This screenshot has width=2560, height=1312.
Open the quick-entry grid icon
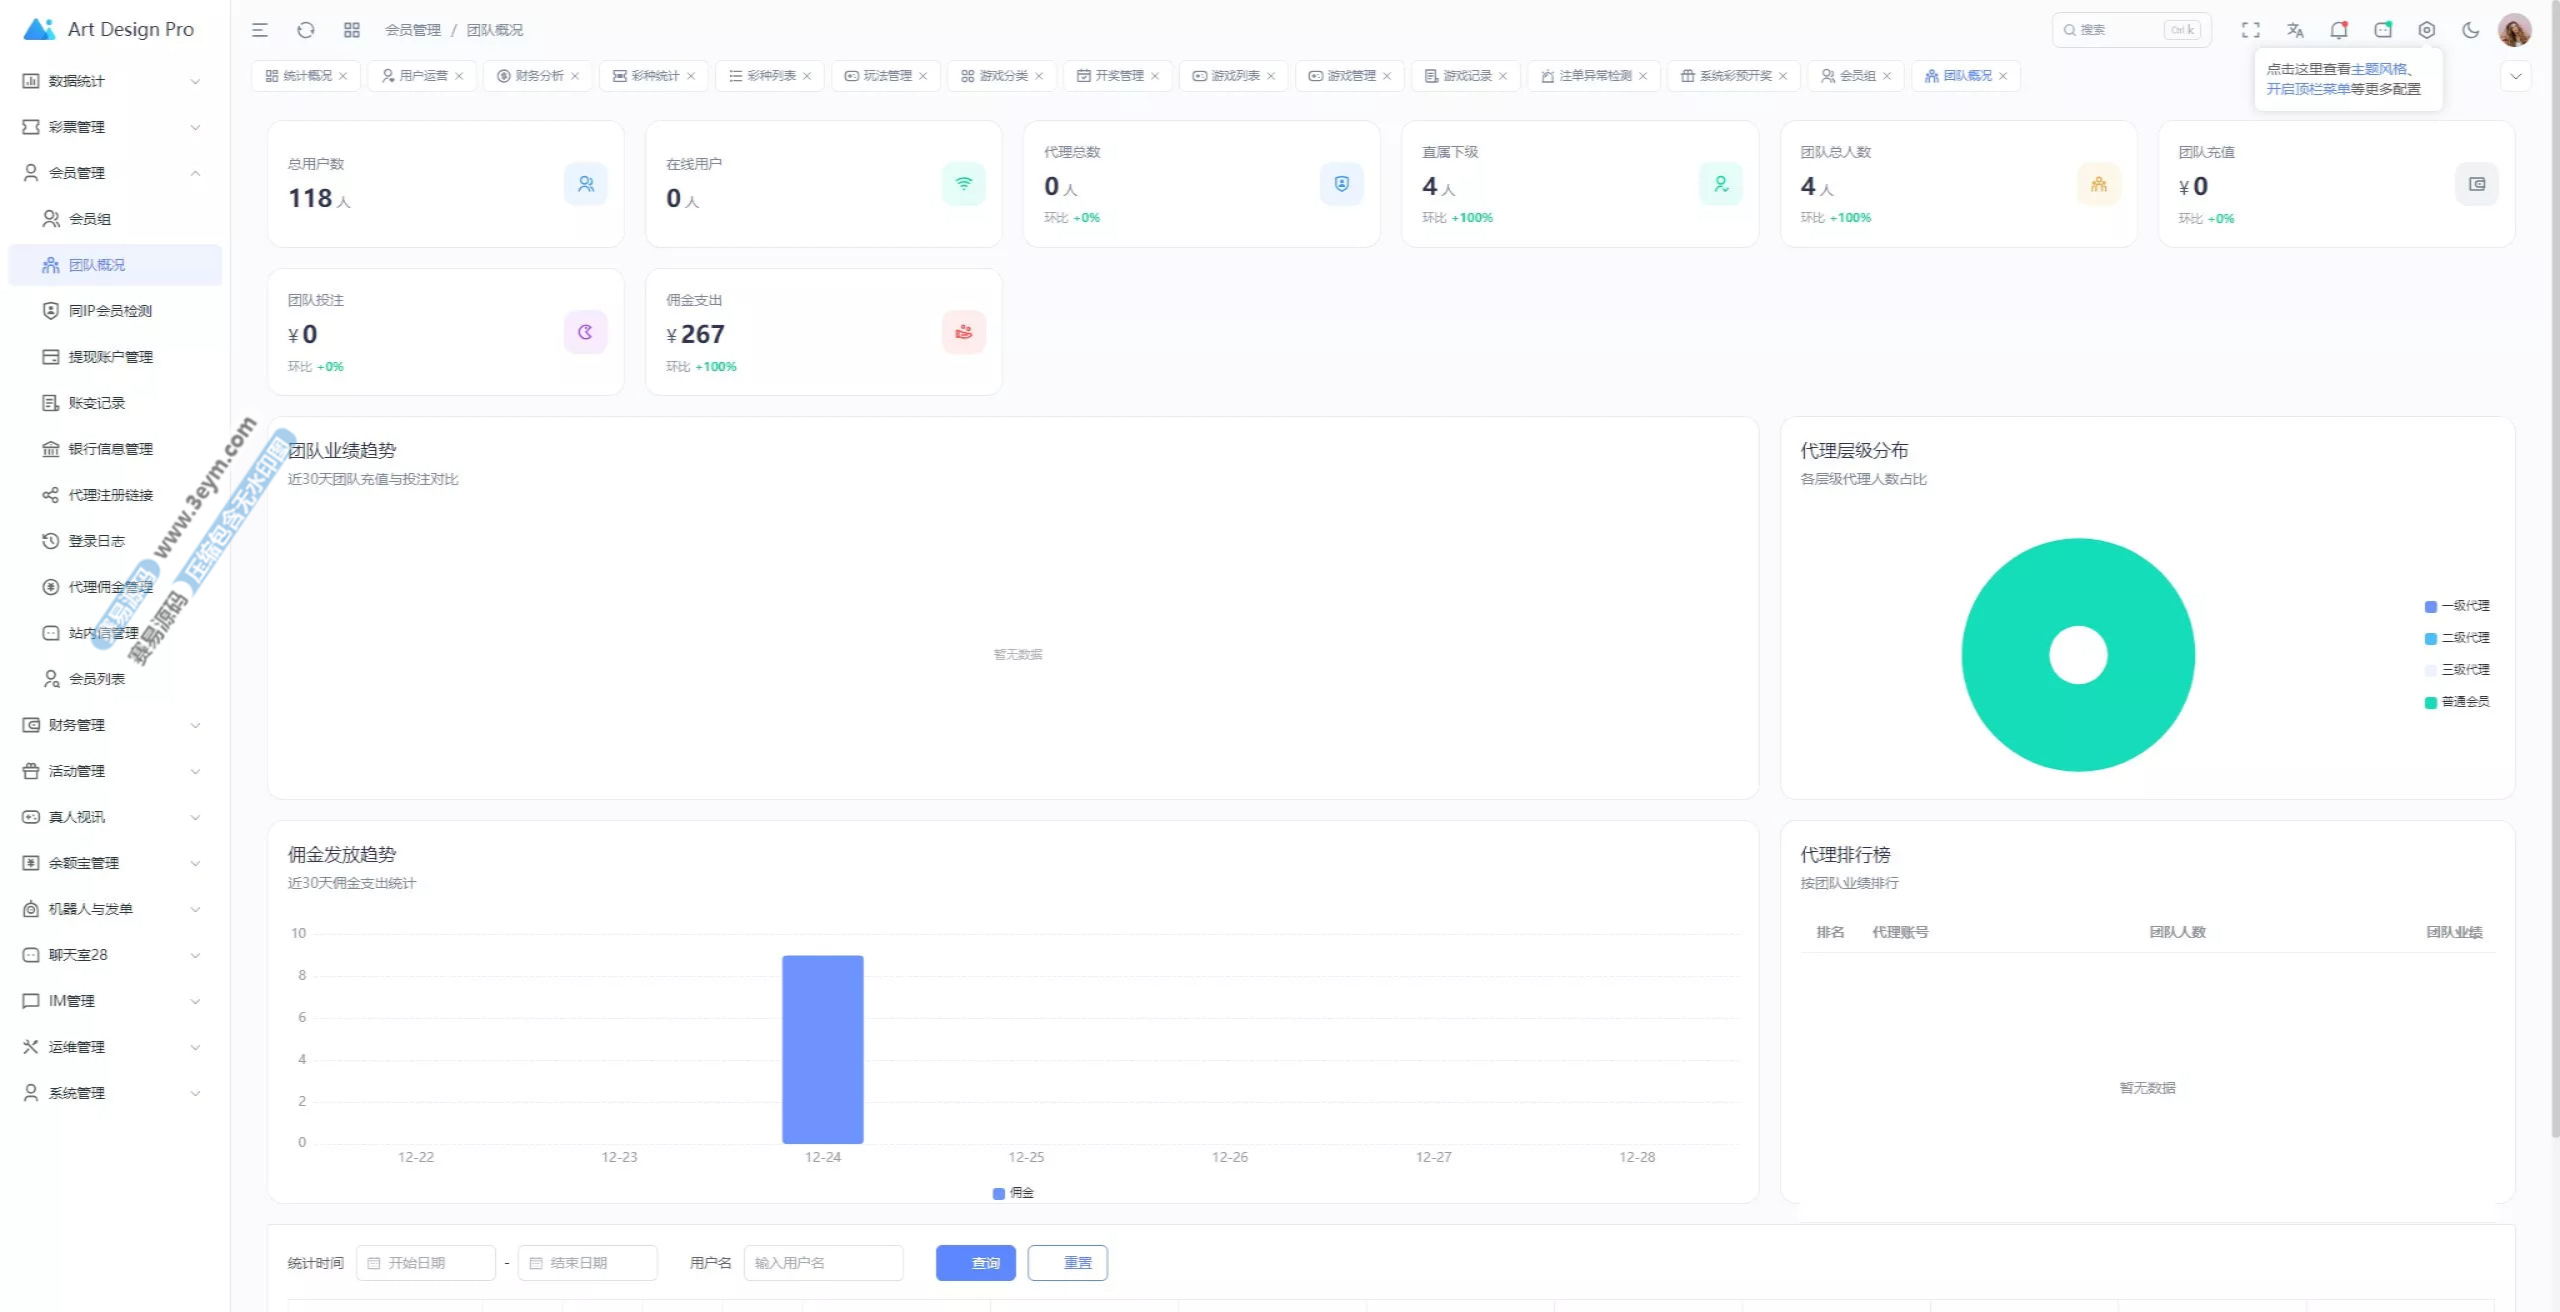tap(352, 30)
